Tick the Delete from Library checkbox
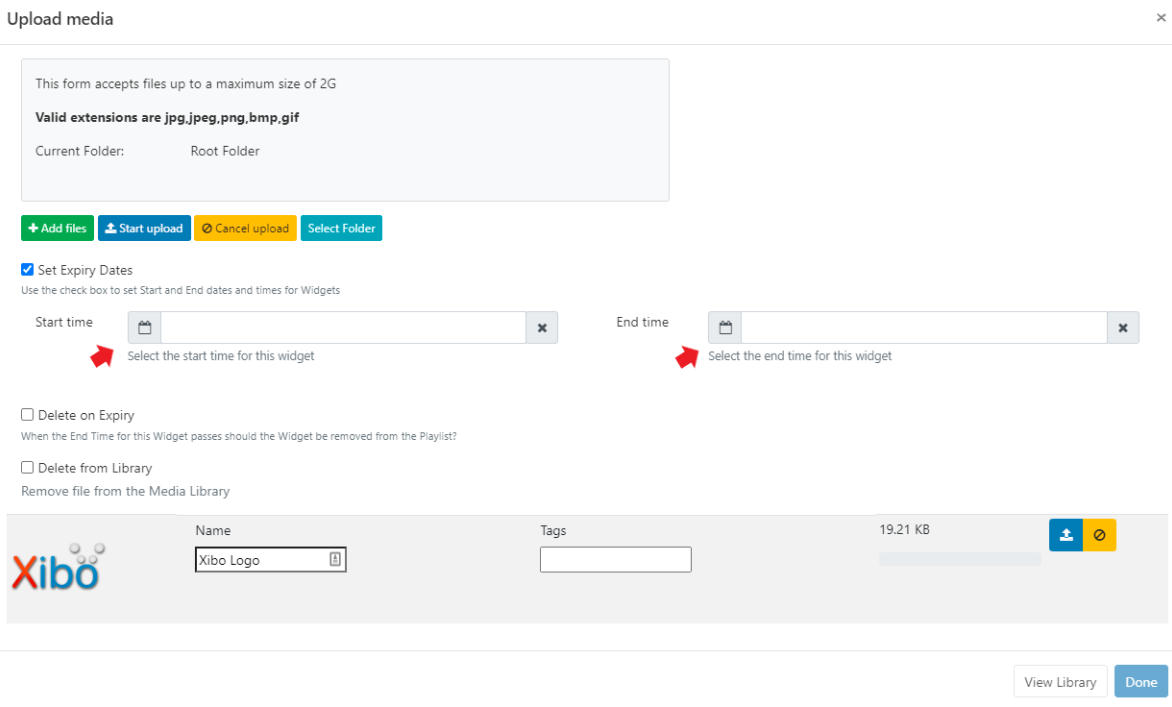Image resolution: width=1172 pixels, height=707 pixels. click(28, 468)
